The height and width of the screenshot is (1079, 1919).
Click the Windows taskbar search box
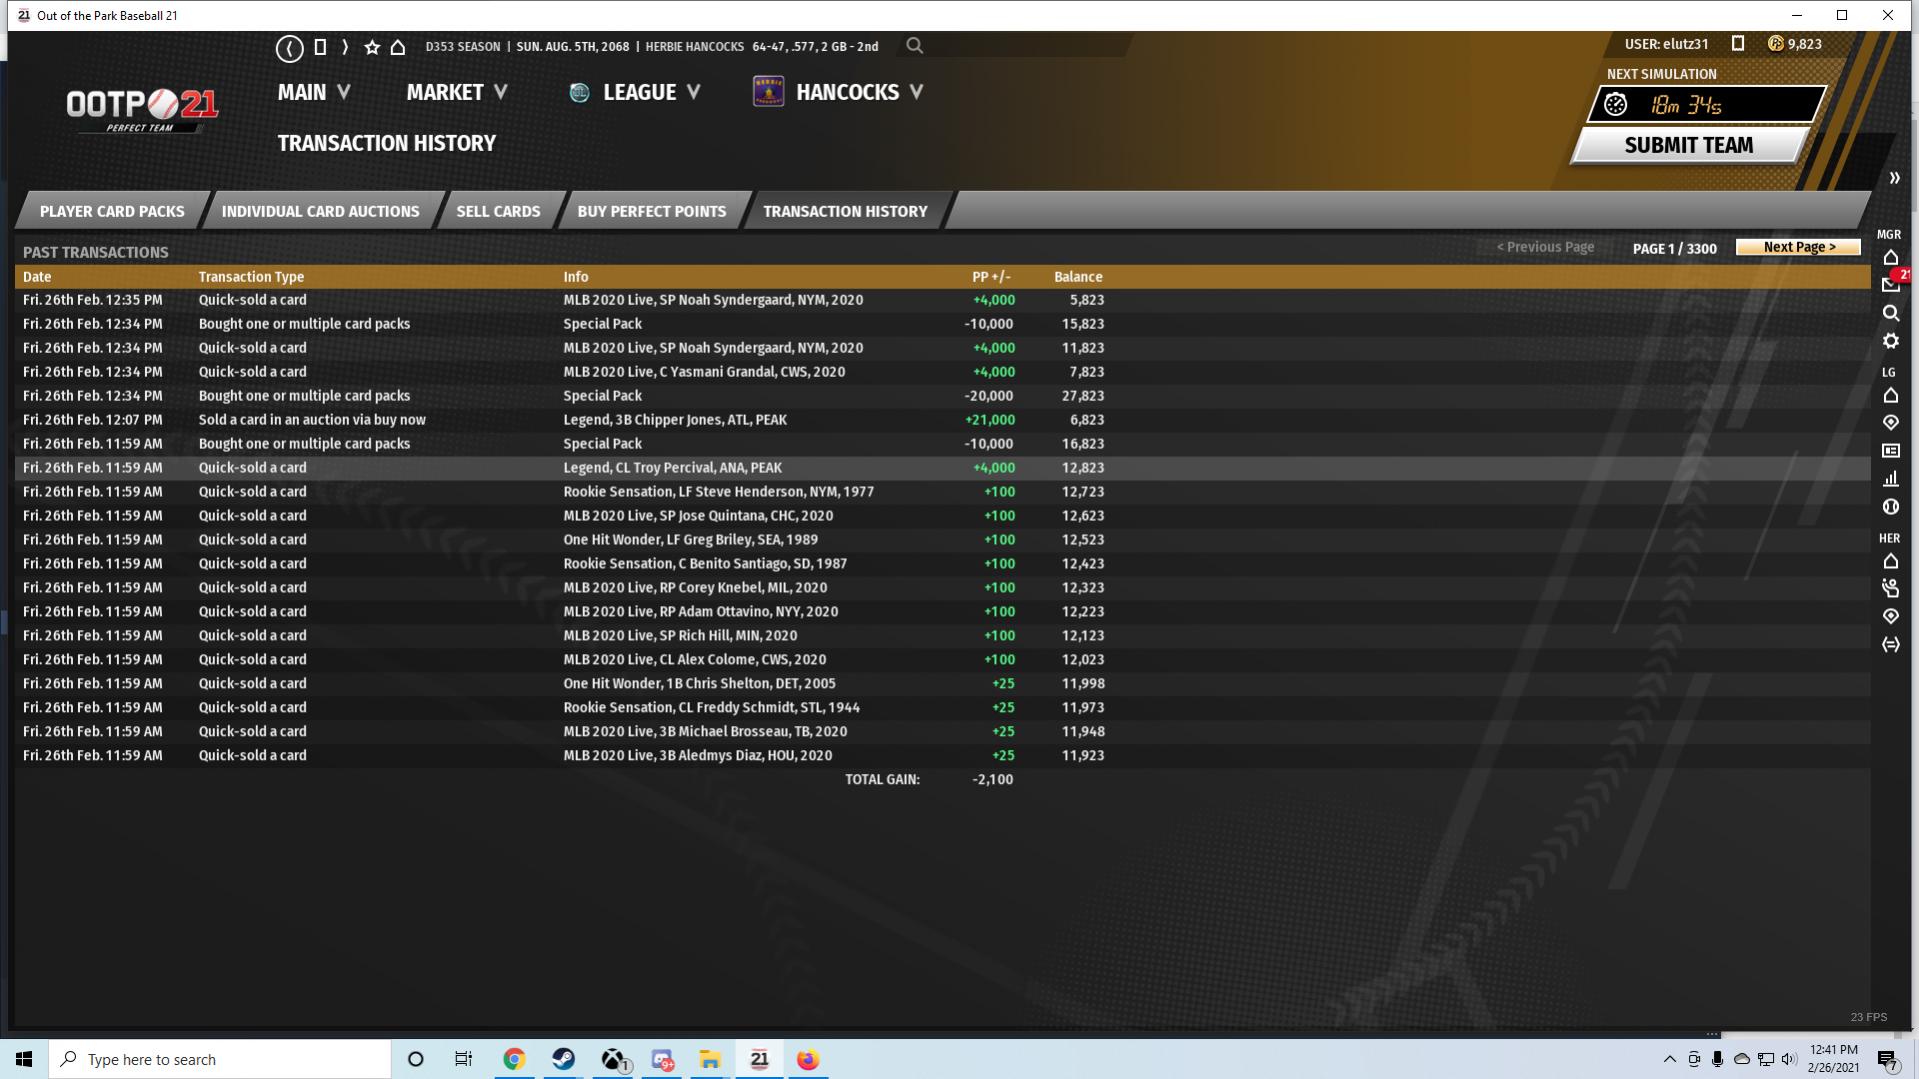220,1059
